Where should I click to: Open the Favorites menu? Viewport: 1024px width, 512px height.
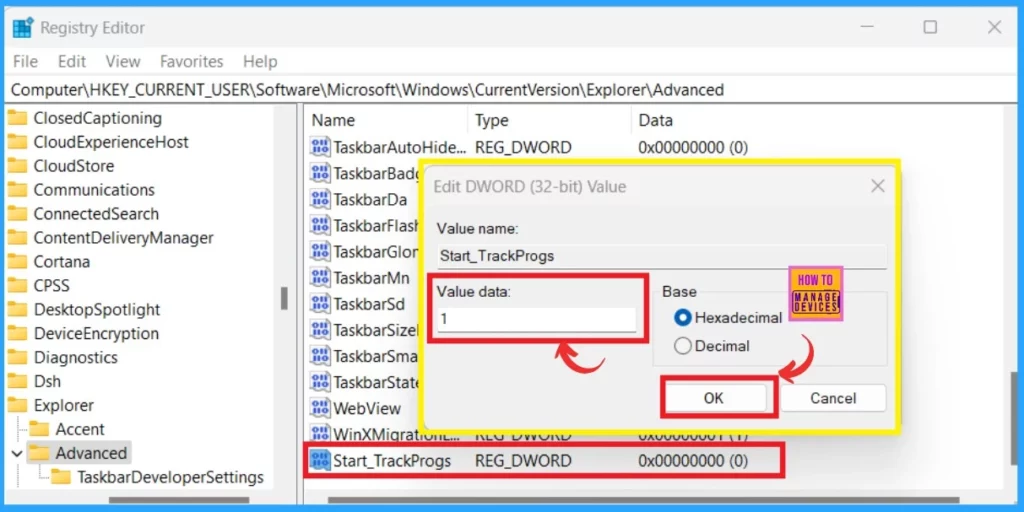191,61
